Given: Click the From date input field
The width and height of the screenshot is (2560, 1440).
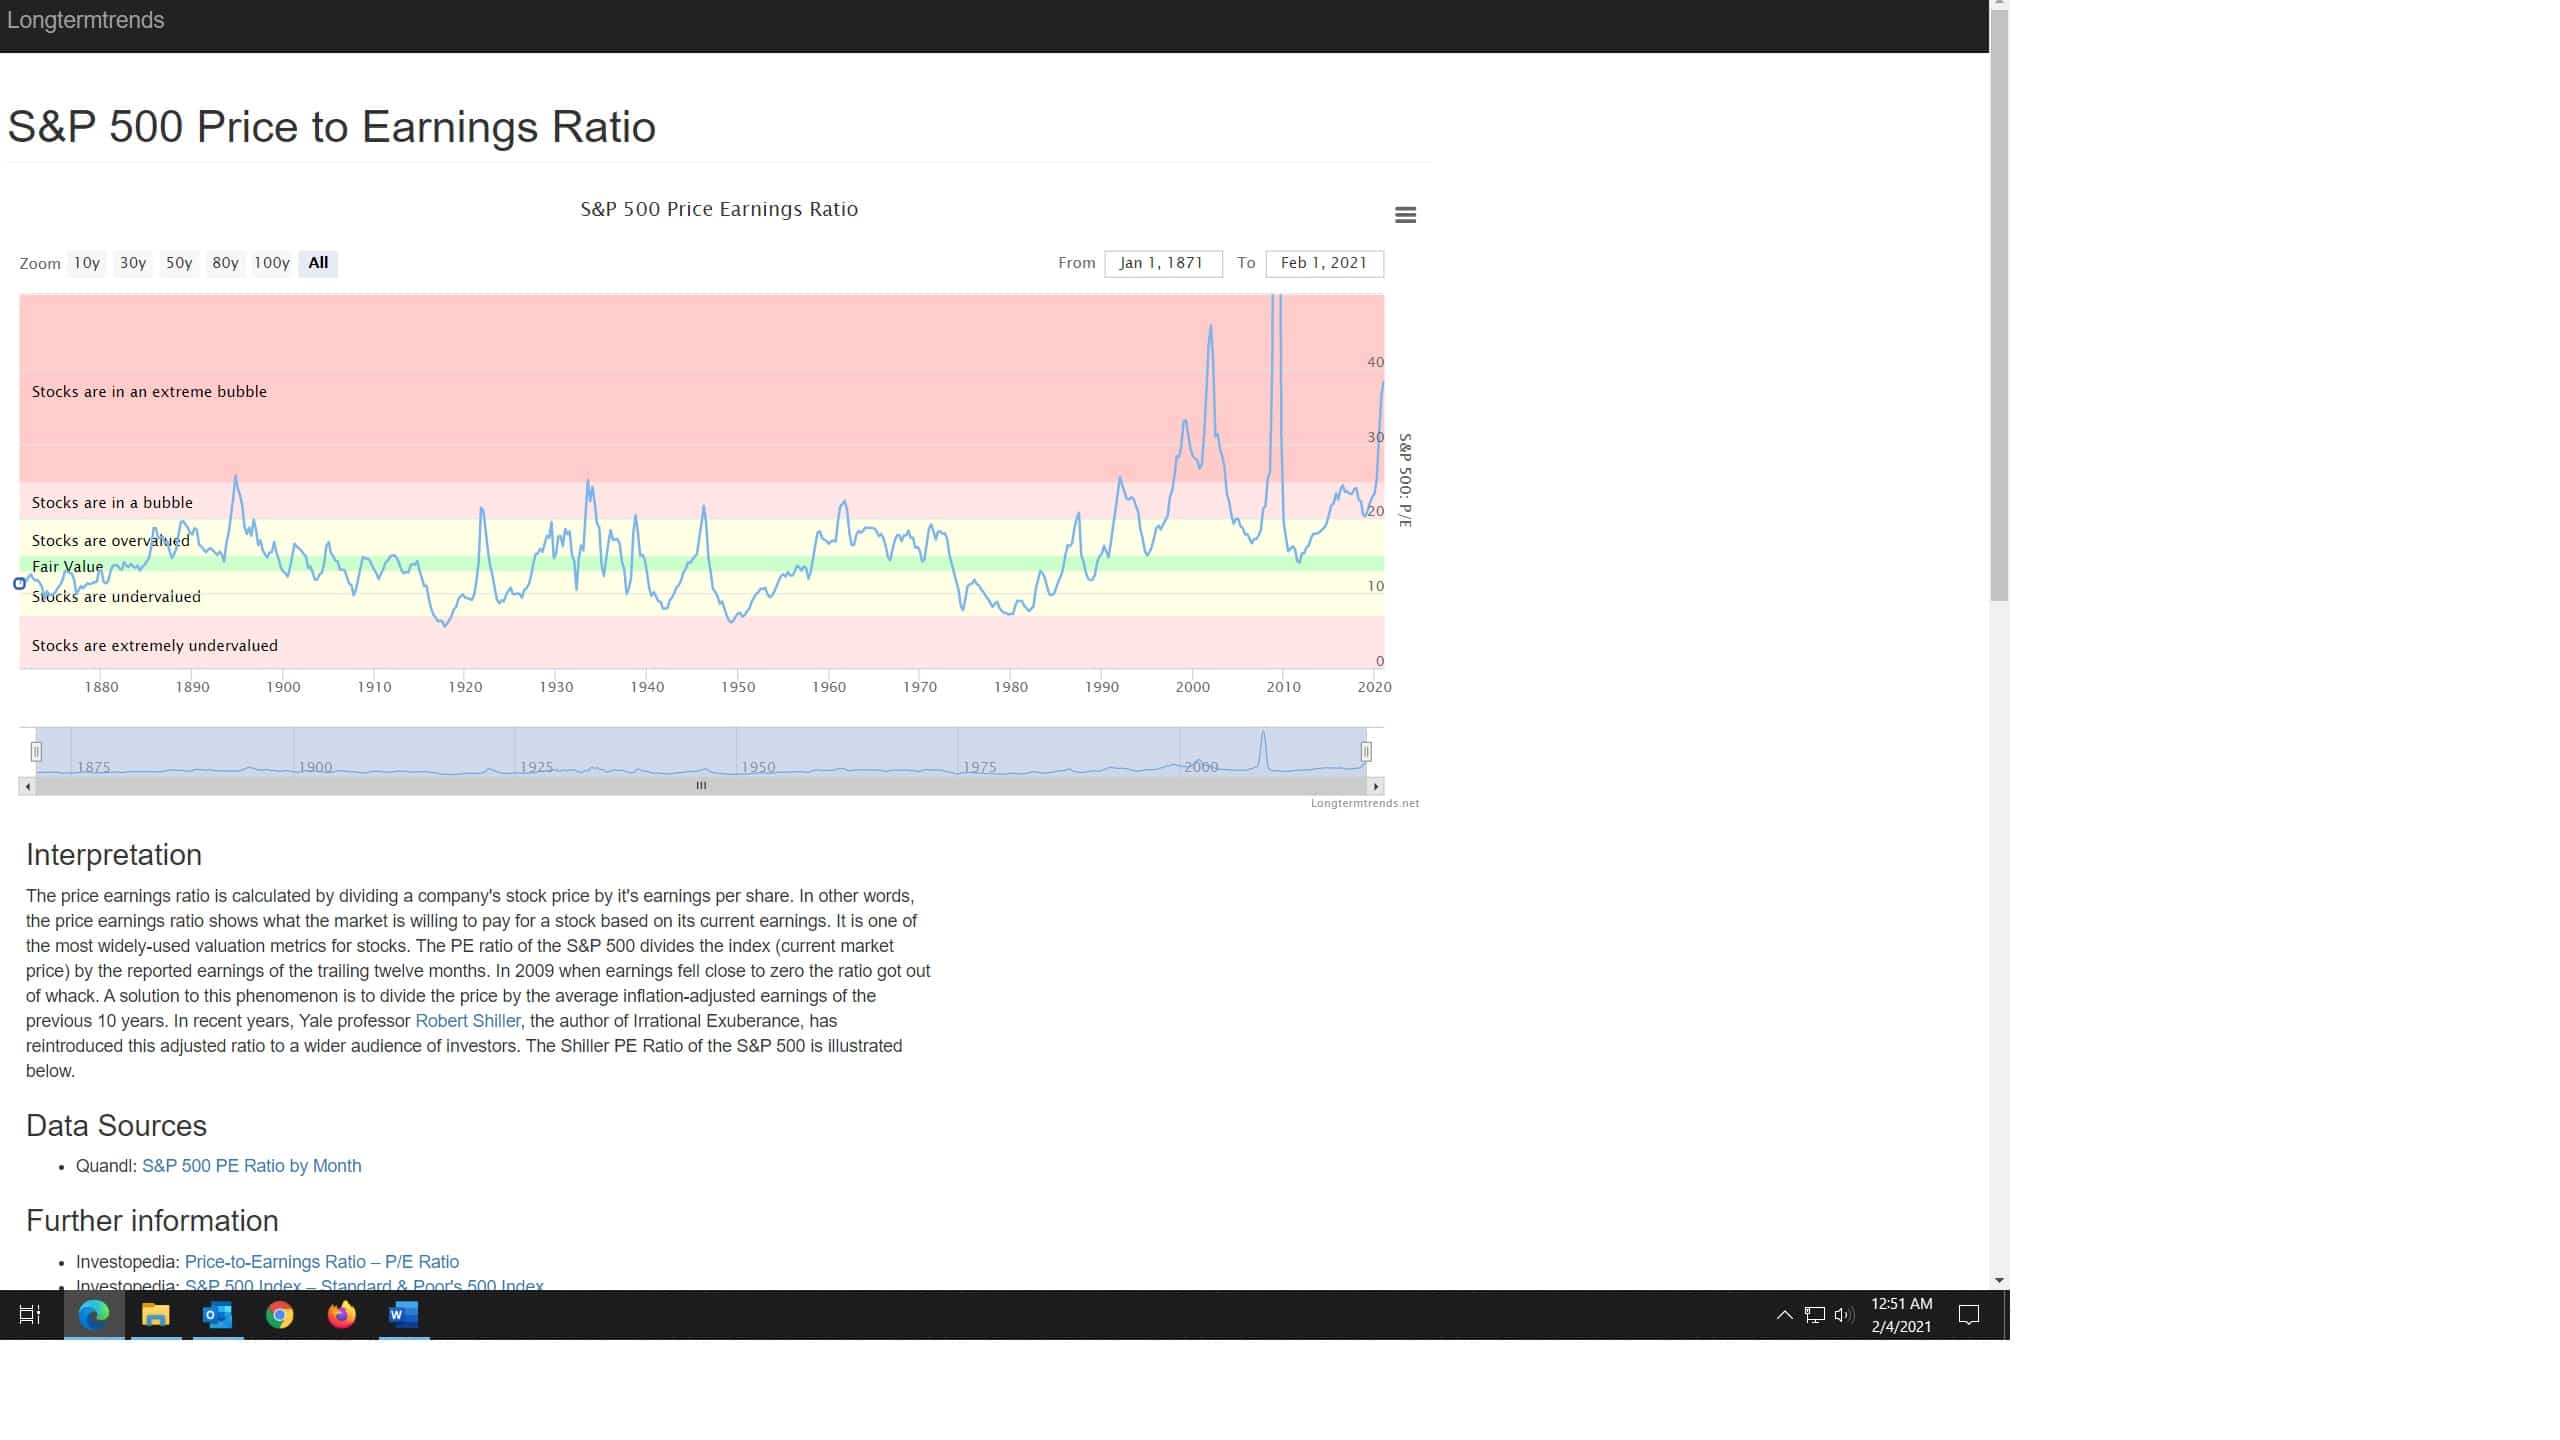Looking at the screenshot, I should coord(1163,263).
